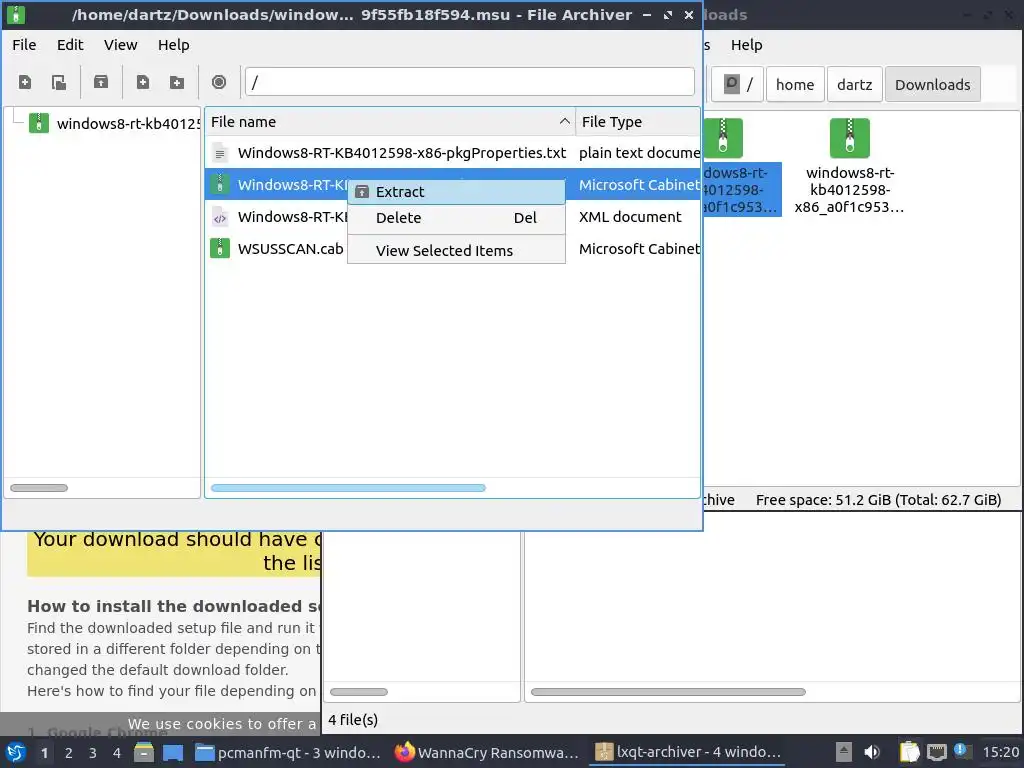Open the View menu in File Archiver
Image resolution: width=1024 pixels, height=768 pixels.
click(x=121, y=45)
